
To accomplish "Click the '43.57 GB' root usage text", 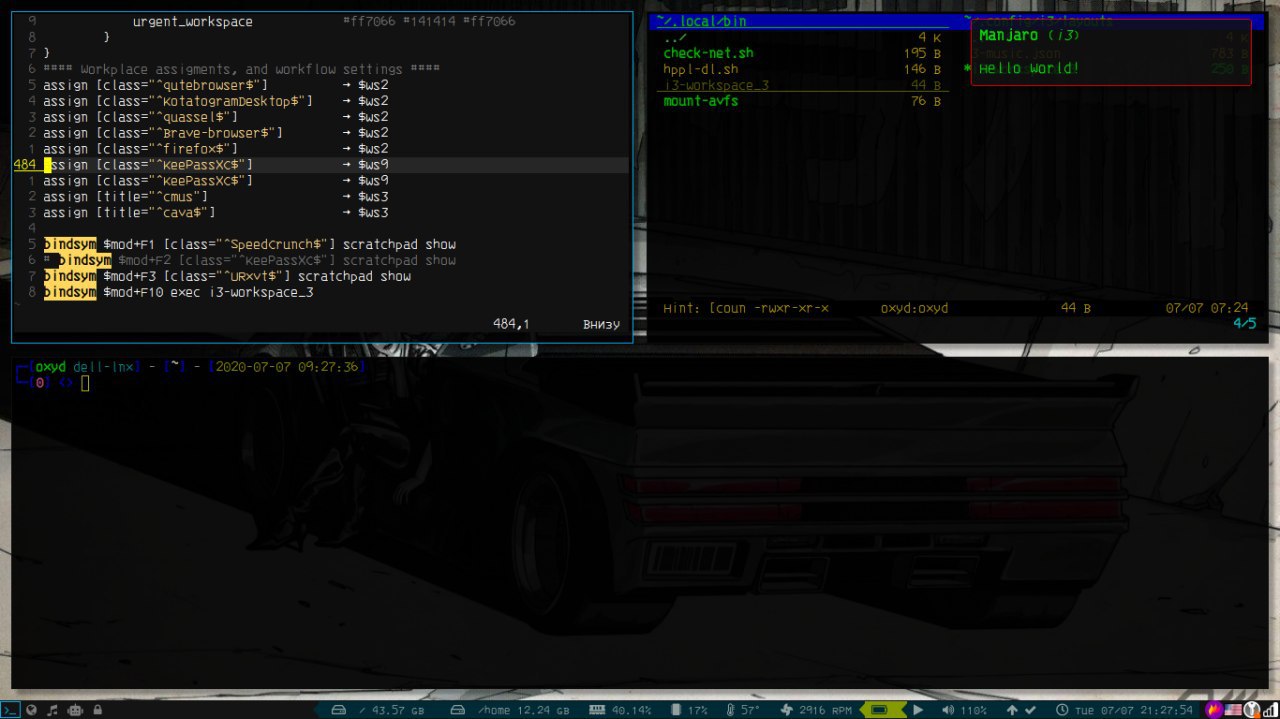I will (x=398, y=710).
